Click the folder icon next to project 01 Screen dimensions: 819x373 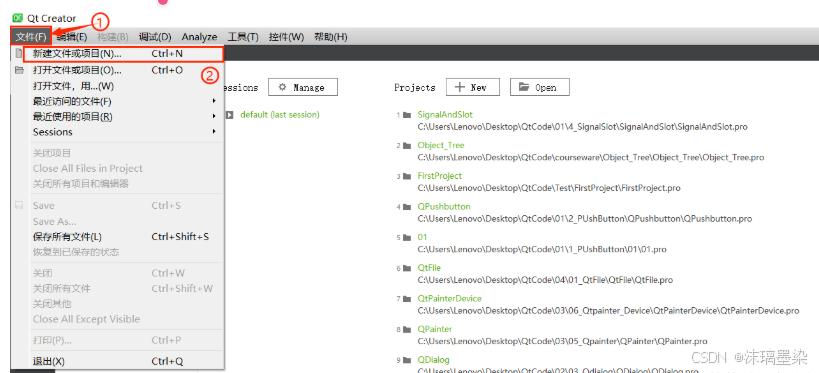pos(407,238)
